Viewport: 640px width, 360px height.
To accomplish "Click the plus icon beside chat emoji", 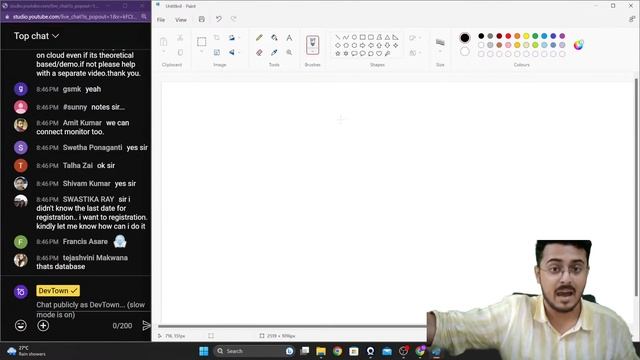I will 43,325.
